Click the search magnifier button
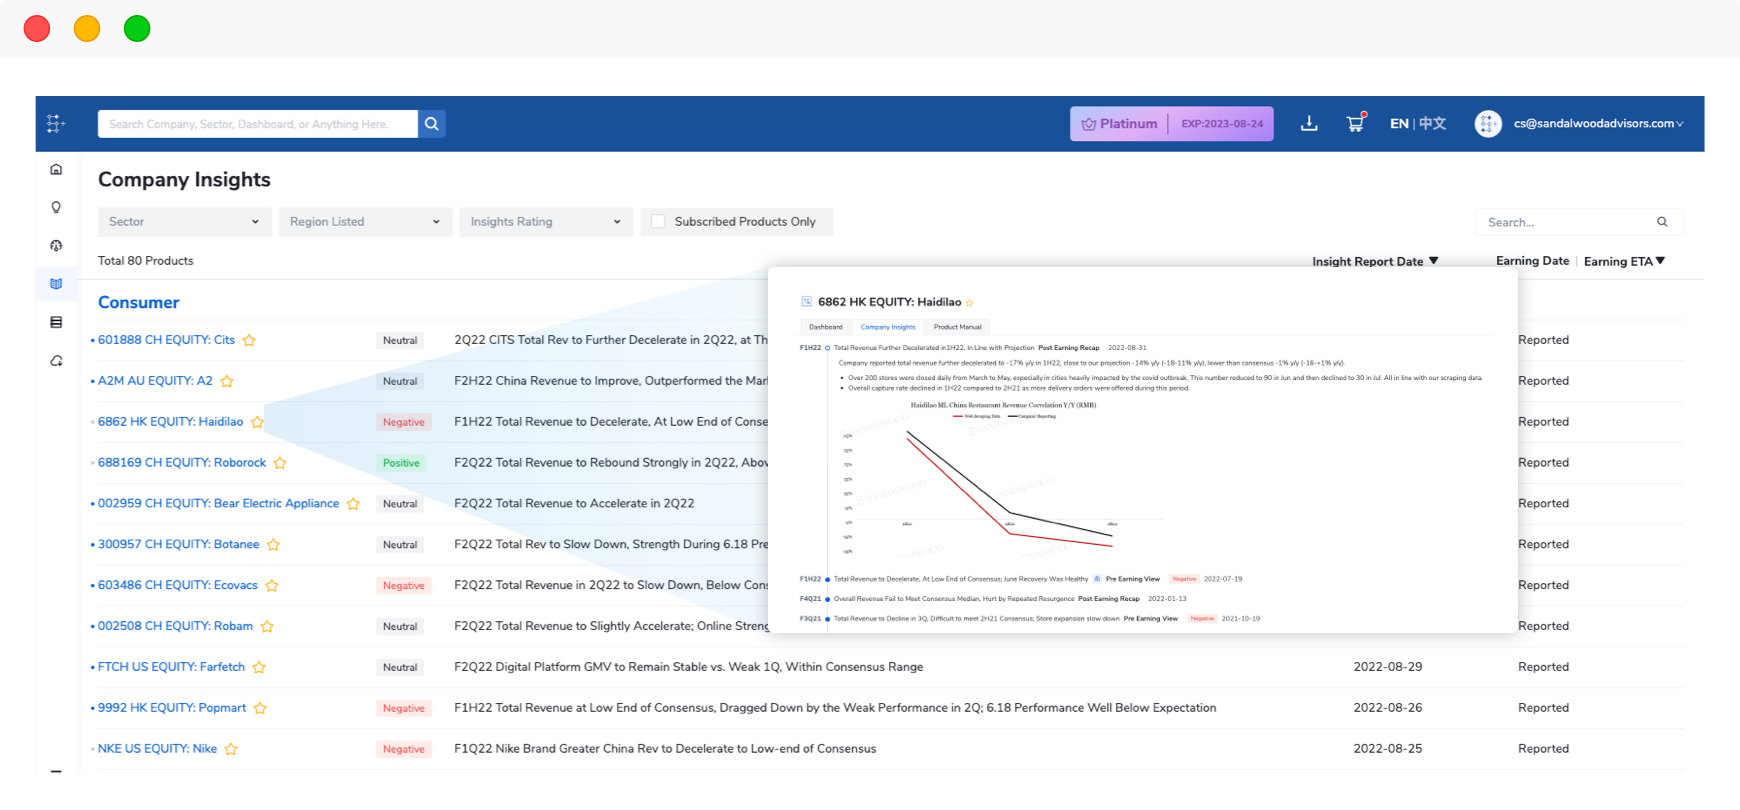1740x810 pixels. coord(432,124)
